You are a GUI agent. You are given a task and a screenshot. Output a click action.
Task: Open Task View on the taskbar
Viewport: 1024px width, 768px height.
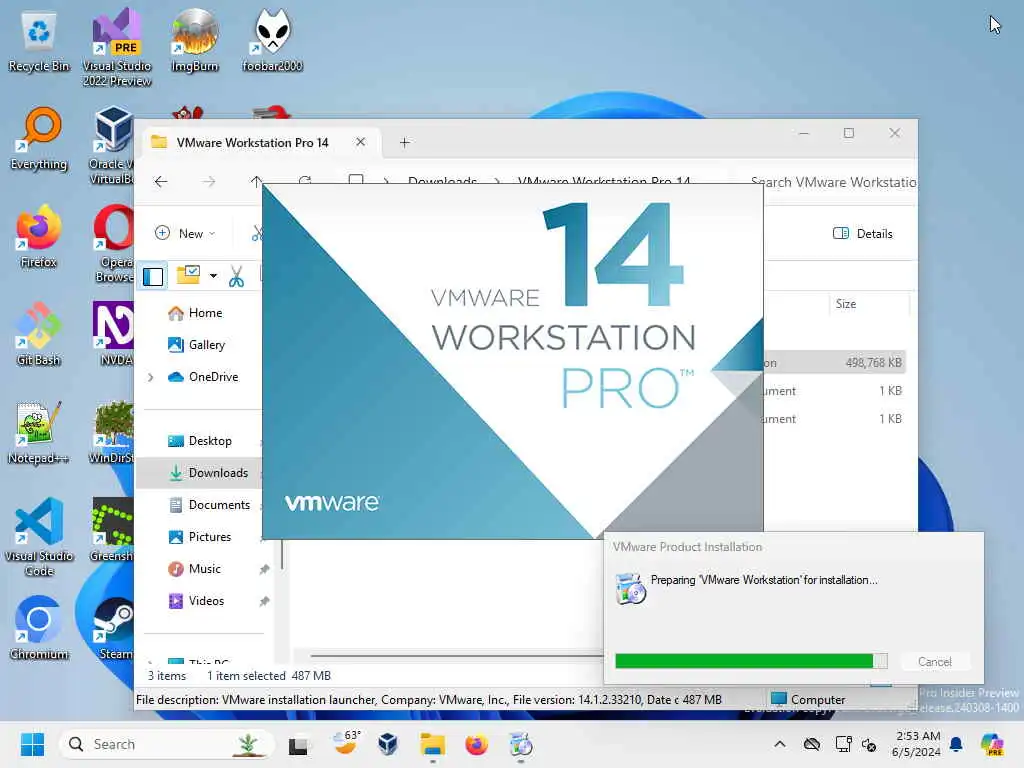[x=298, y=744]
